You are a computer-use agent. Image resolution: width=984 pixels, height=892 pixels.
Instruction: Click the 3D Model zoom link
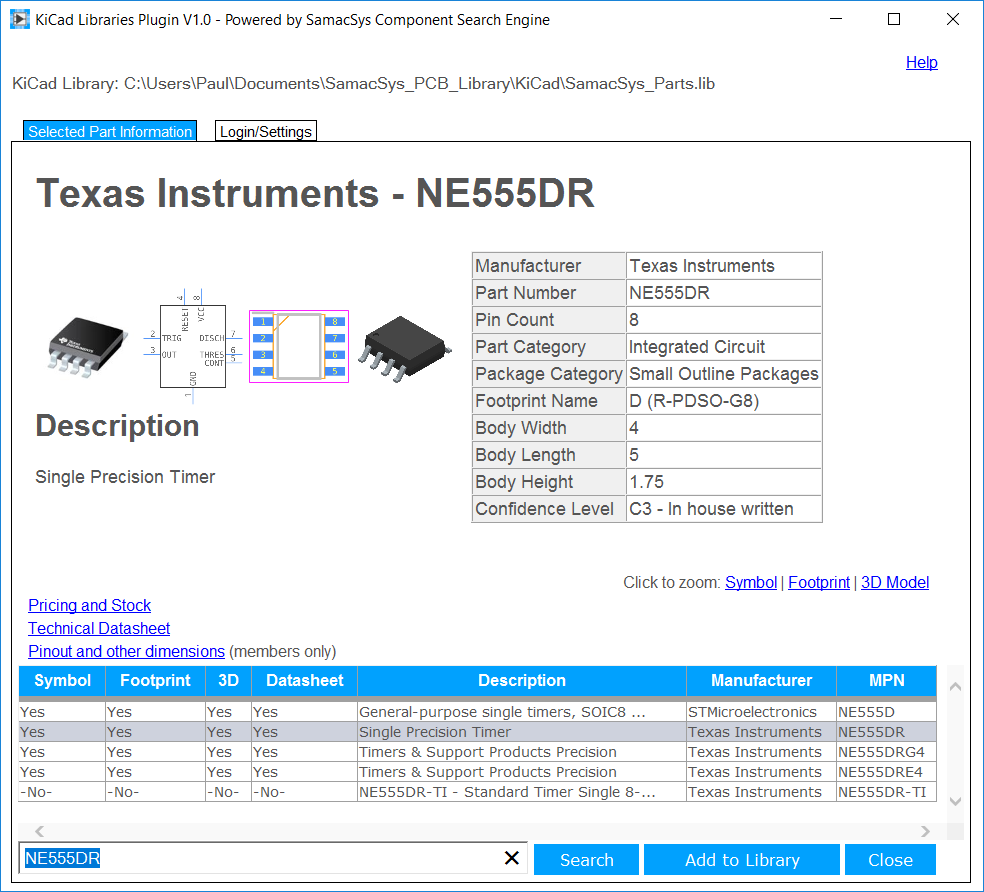pyautogui.click(x=895, y=583)
